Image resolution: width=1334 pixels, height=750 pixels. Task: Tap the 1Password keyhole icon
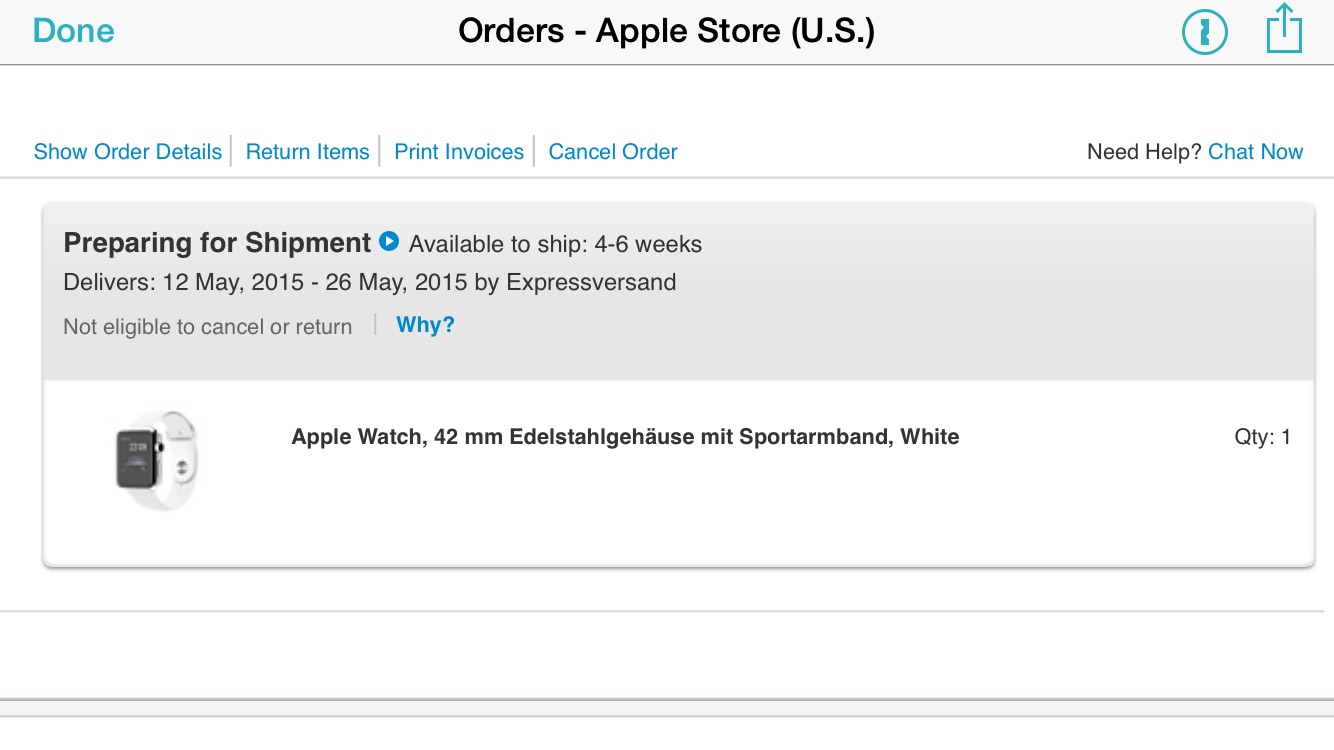pos(1204,32)
